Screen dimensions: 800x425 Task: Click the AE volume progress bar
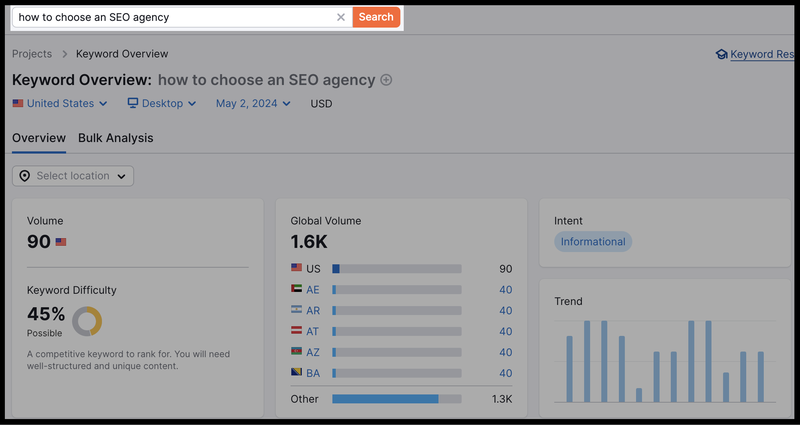pos(397,290)
